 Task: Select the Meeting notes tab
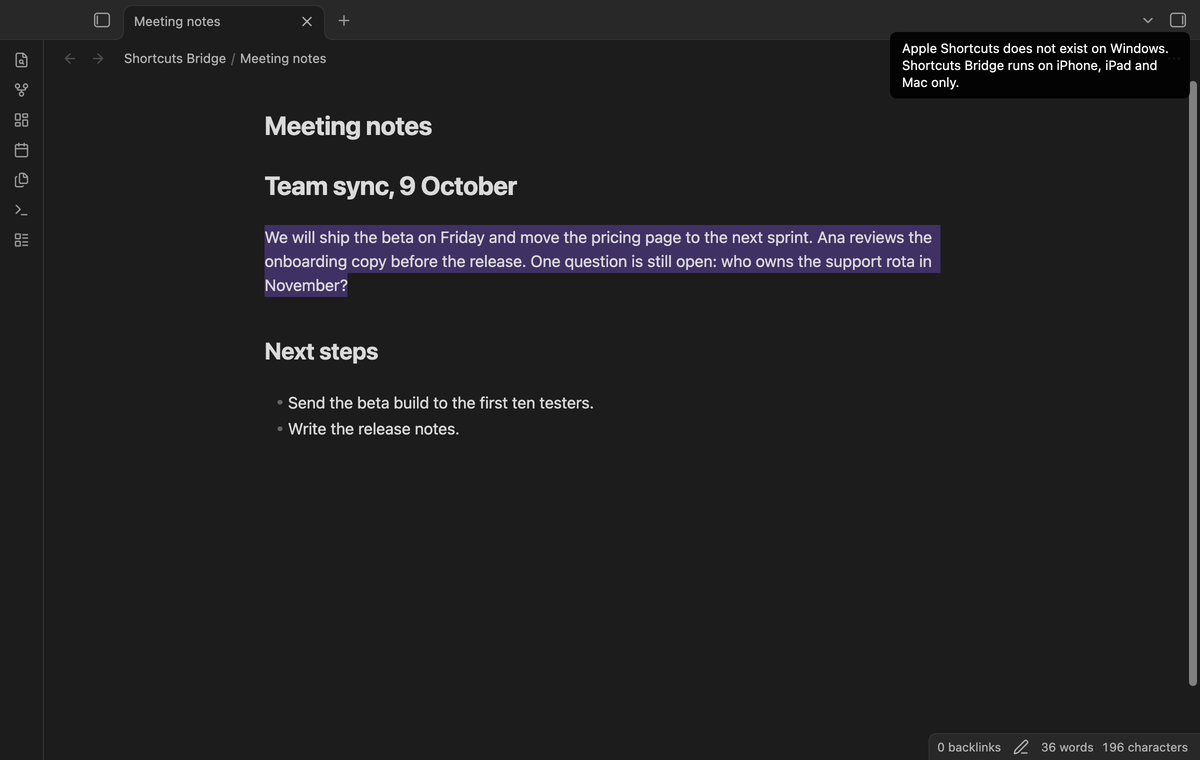click(224, 21)
